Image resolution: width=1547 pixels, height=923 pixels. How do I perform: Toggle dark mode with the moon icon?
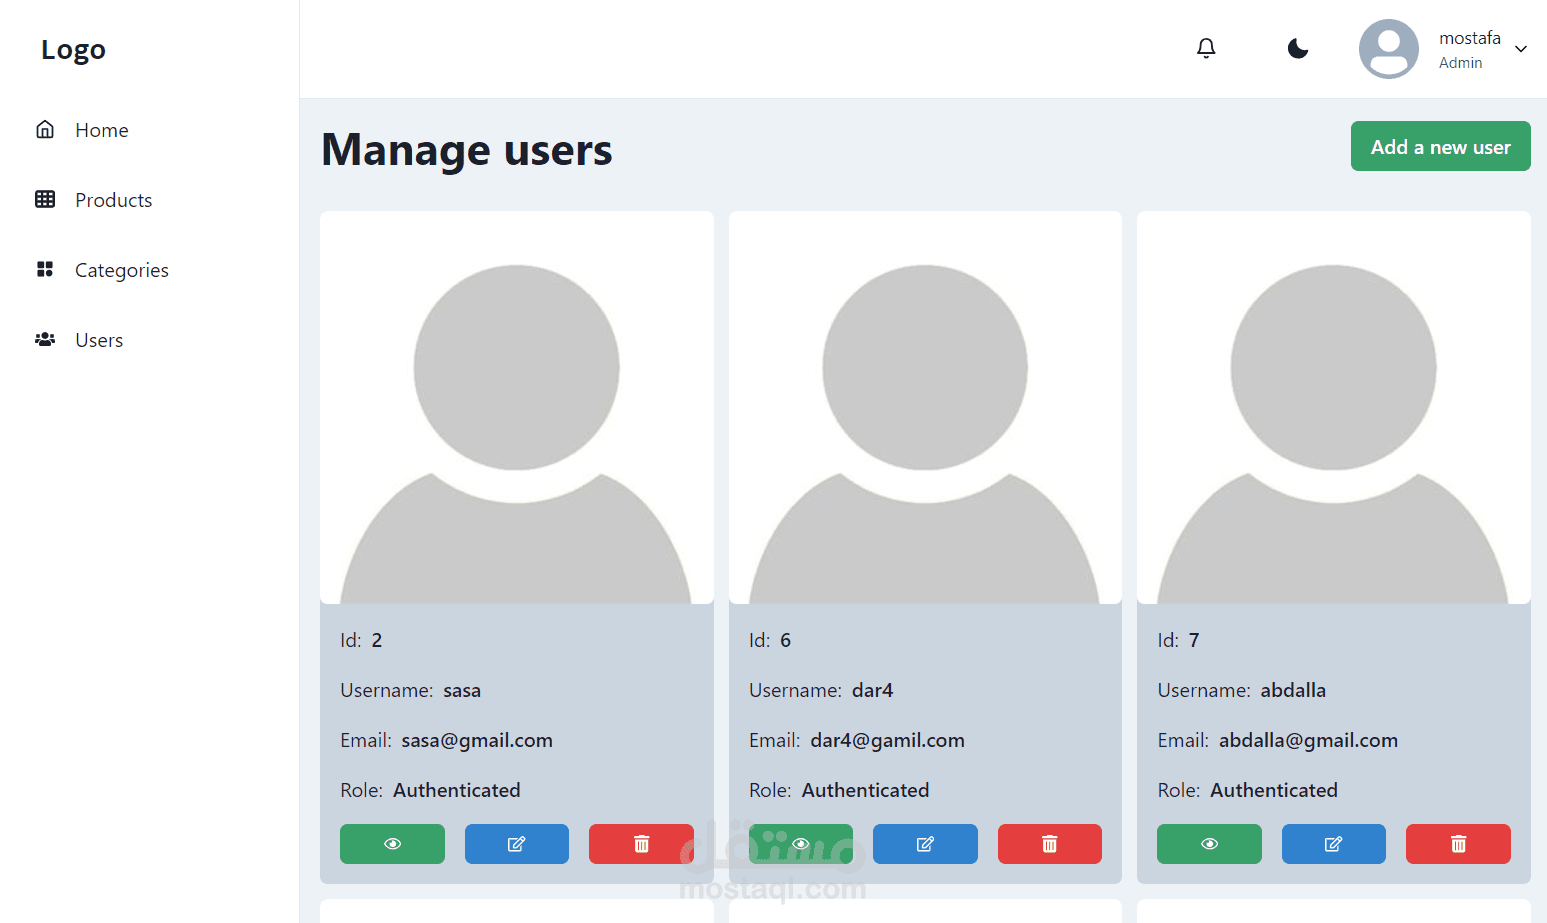[x=1297, y=48]
